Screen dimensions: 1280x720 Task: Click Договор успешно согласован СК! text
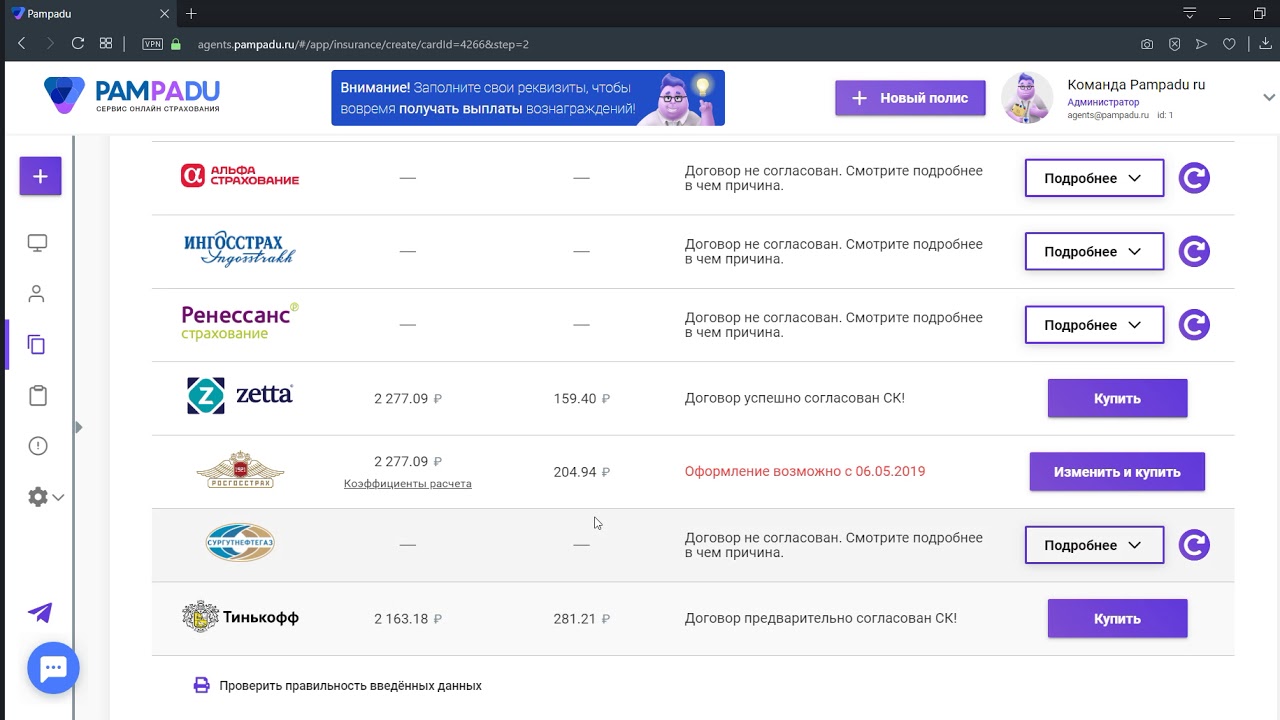(x=795, y=398)
